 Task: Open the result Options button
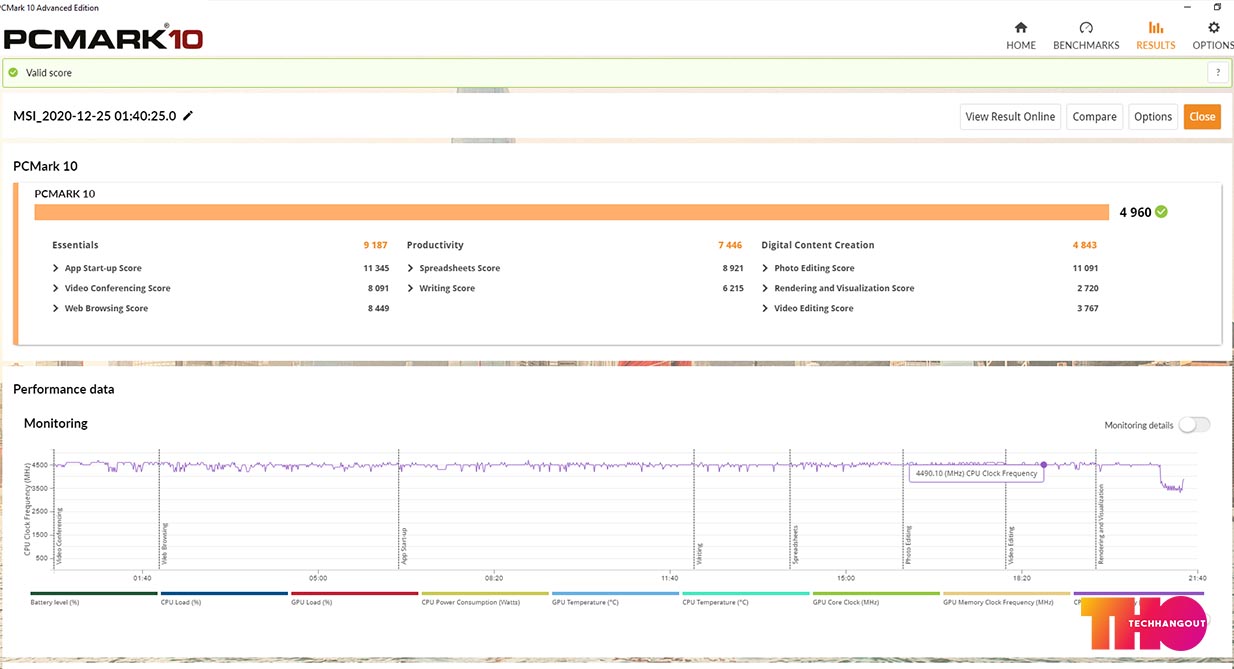[1152, 116]
